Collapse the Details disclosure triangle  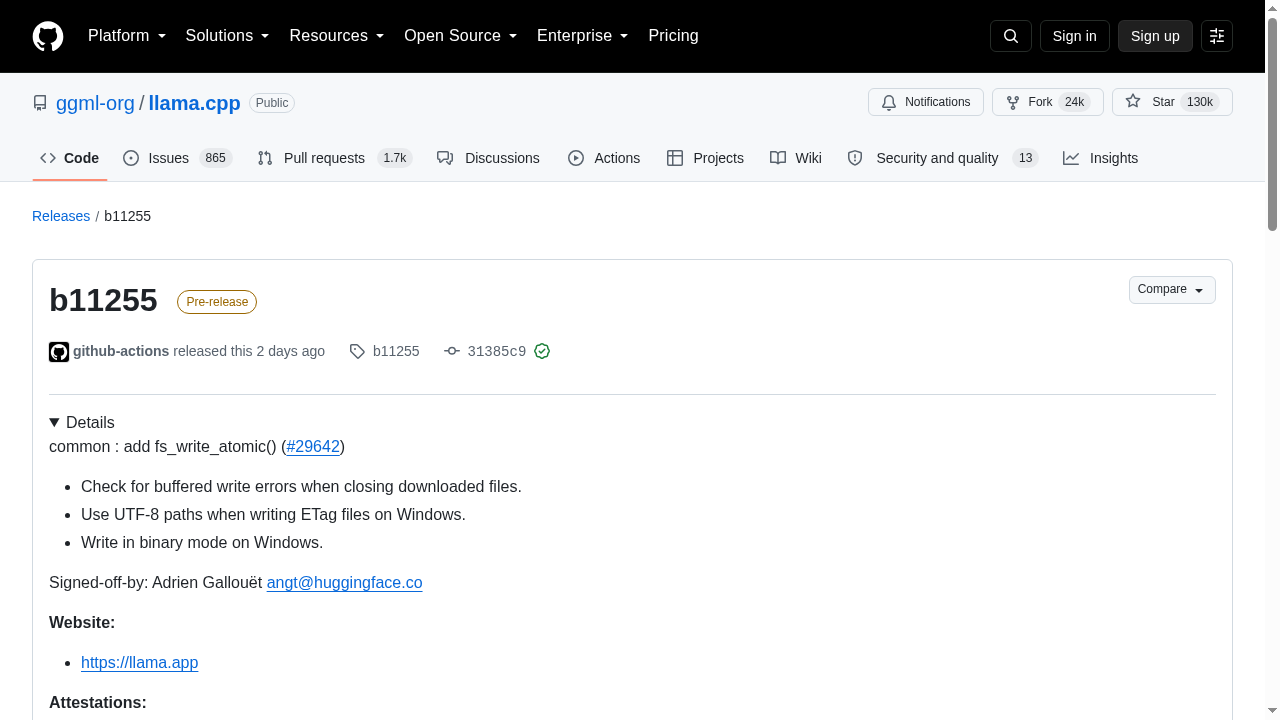point(55,423)
